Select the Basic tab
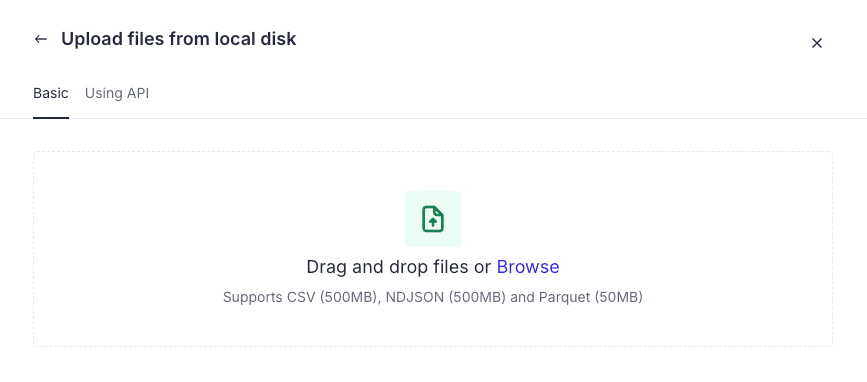This screenshot has height=382, width=867. (x=51, y=93)
